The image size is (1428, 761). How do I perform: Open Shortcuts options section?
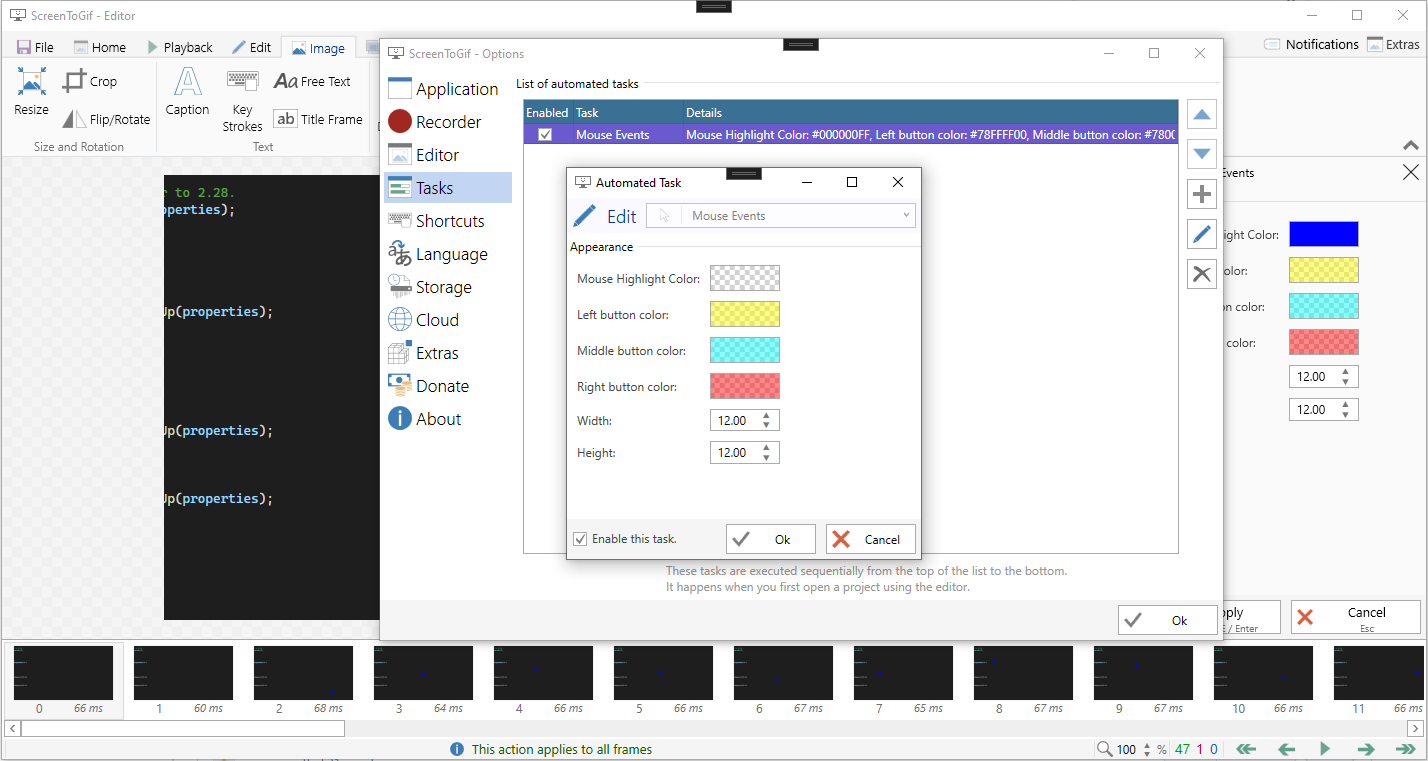tap(447, 221)
